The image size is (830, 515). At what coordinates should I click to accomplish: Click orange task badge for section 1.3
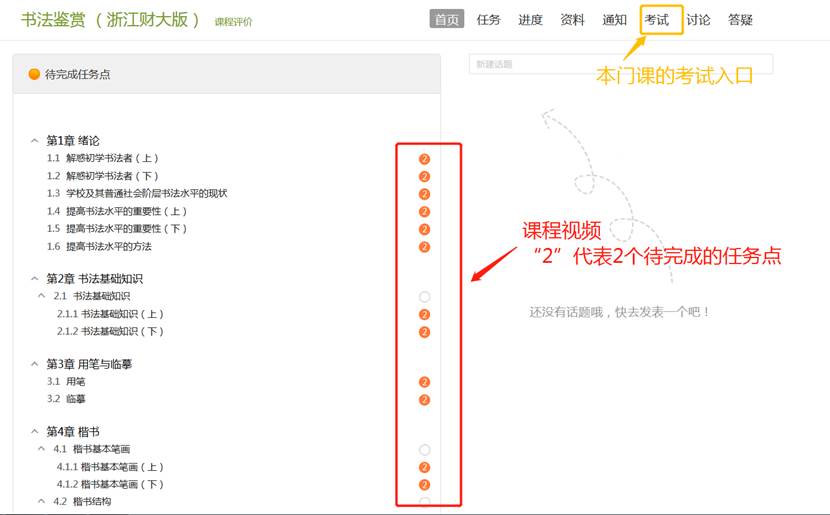[x=424, y=194]
